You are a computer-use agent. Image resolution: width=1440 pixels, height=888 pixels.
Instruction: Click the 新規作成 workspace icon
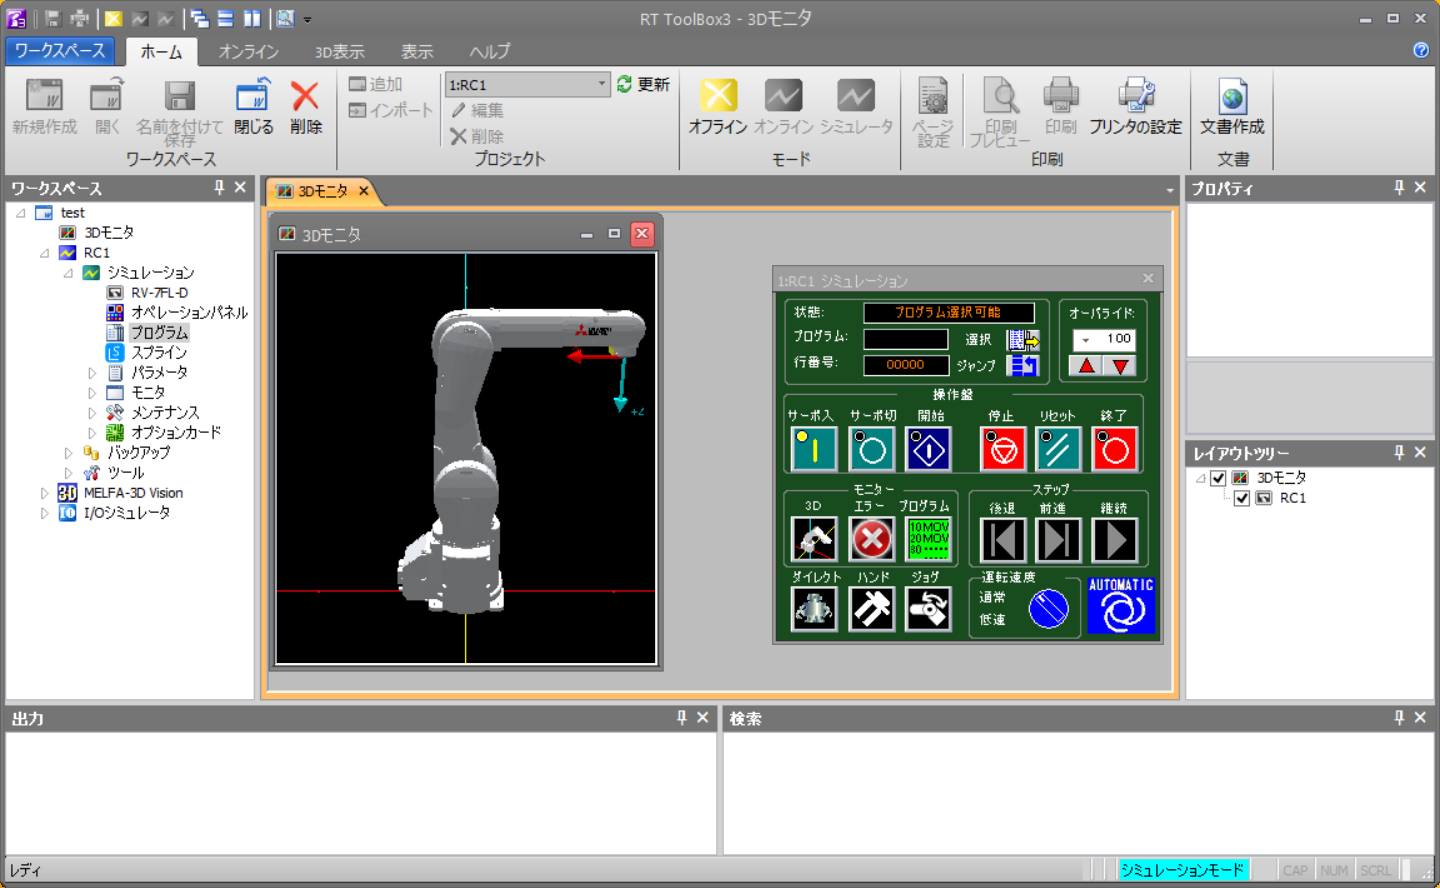[x=44, y=107]
